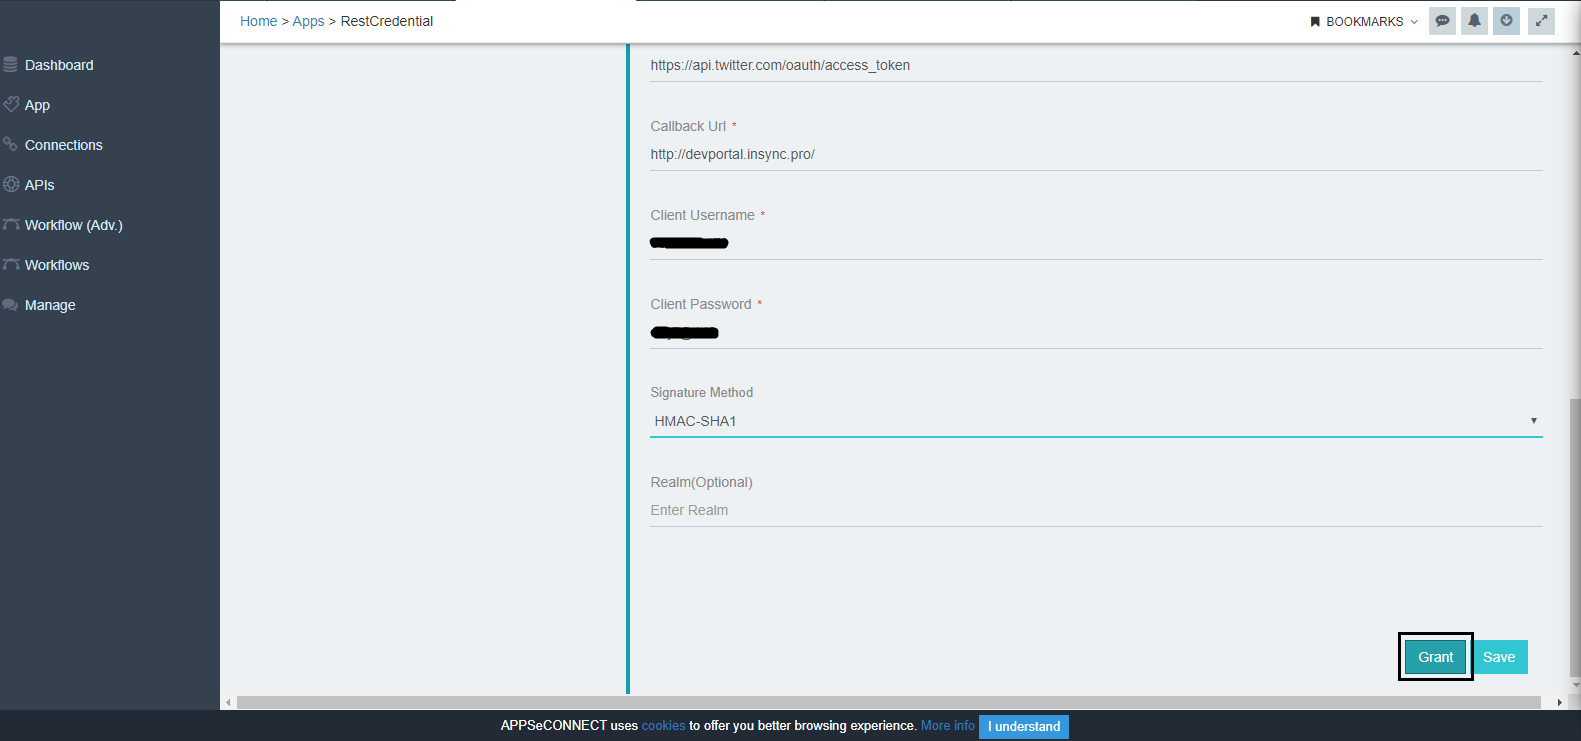Open the Workflow (Adv.) menu item

click(74, 225)
